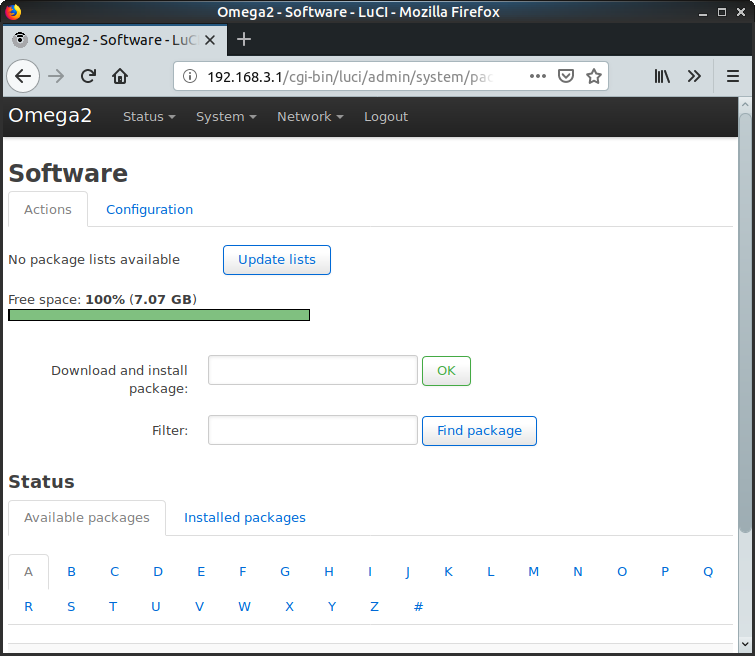Bookmark this page with the star icon
The height and width of the screenshot is (656, 755).
click(594, 76)
